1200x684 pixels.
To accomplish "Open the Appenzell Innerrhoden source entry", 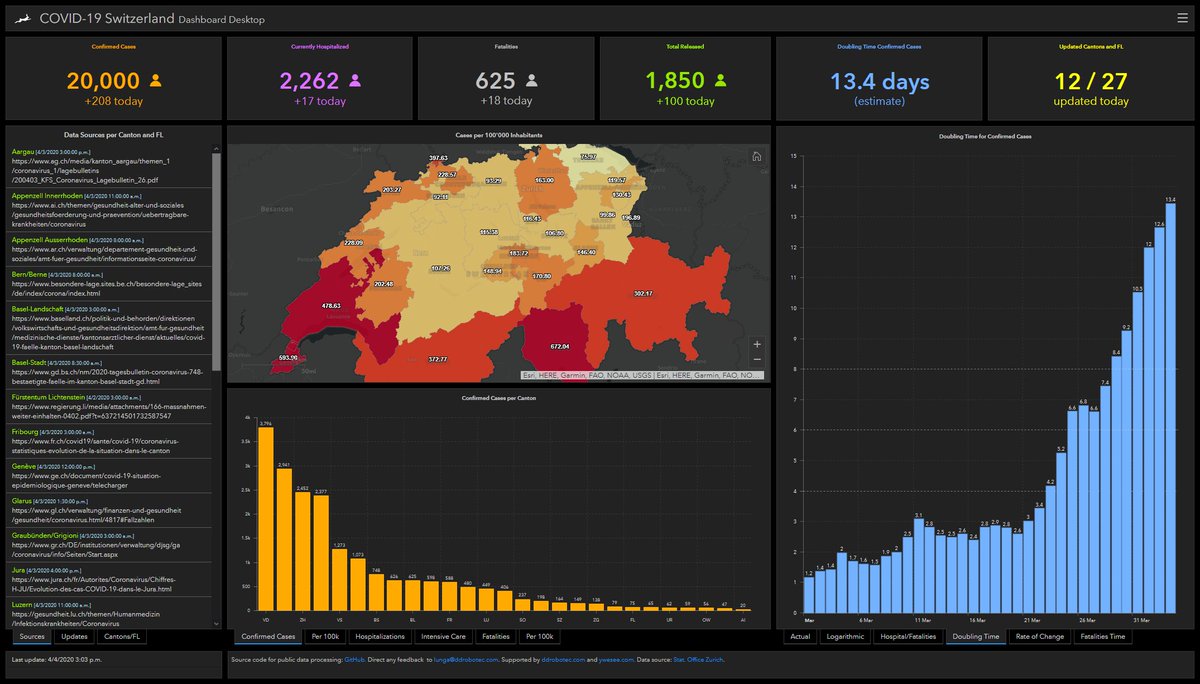I will (x=109, y=209).
